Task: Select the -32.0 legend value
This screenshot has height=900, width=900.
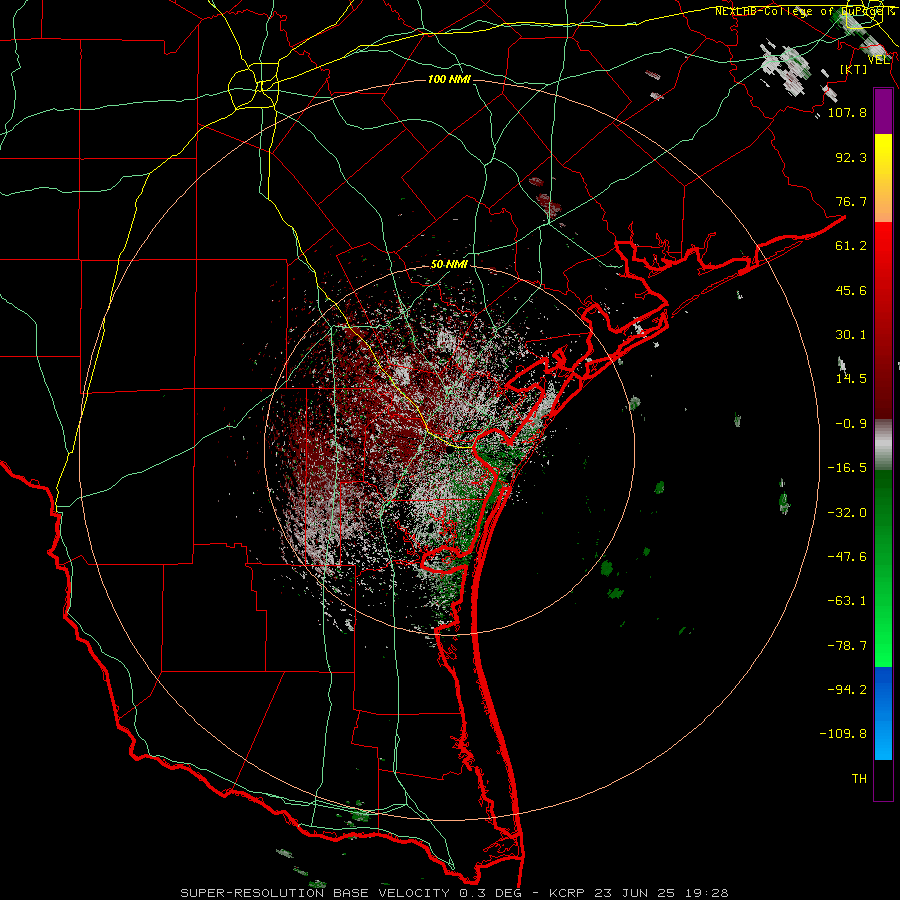Action: pyautogui.click(x=847, y=513)
